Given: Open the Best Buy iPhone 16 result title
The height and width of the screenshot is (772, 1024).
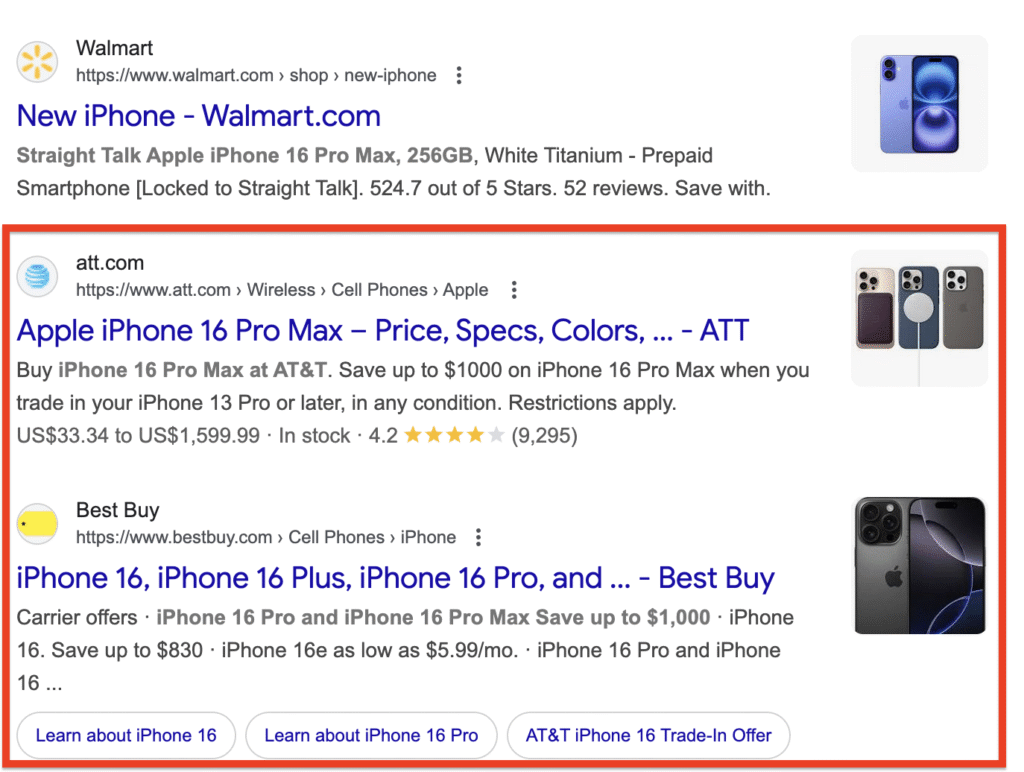Looking at the screenshot, I should [395, 578].
